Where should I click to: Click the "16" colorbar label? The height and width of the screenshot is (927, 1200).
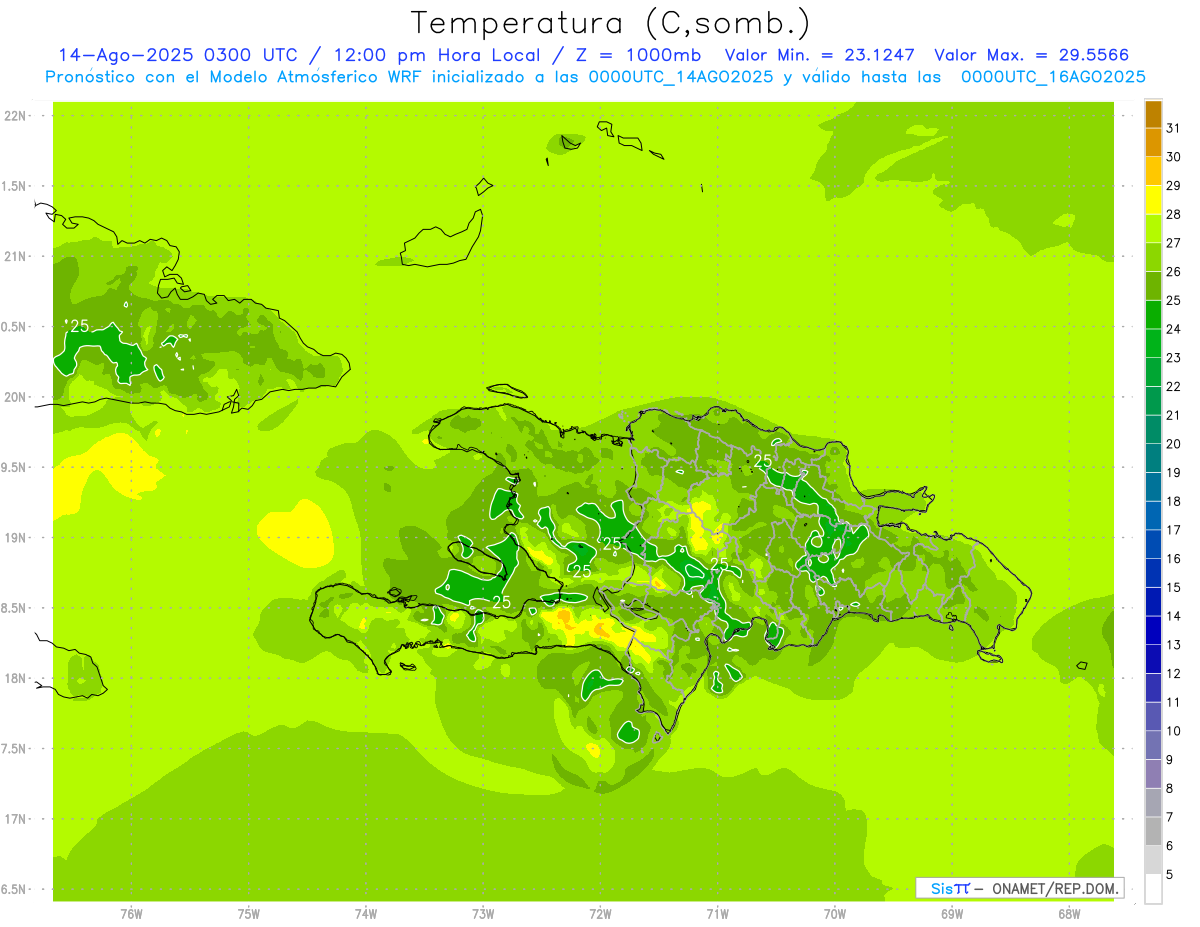click(x=1173, y=558)
